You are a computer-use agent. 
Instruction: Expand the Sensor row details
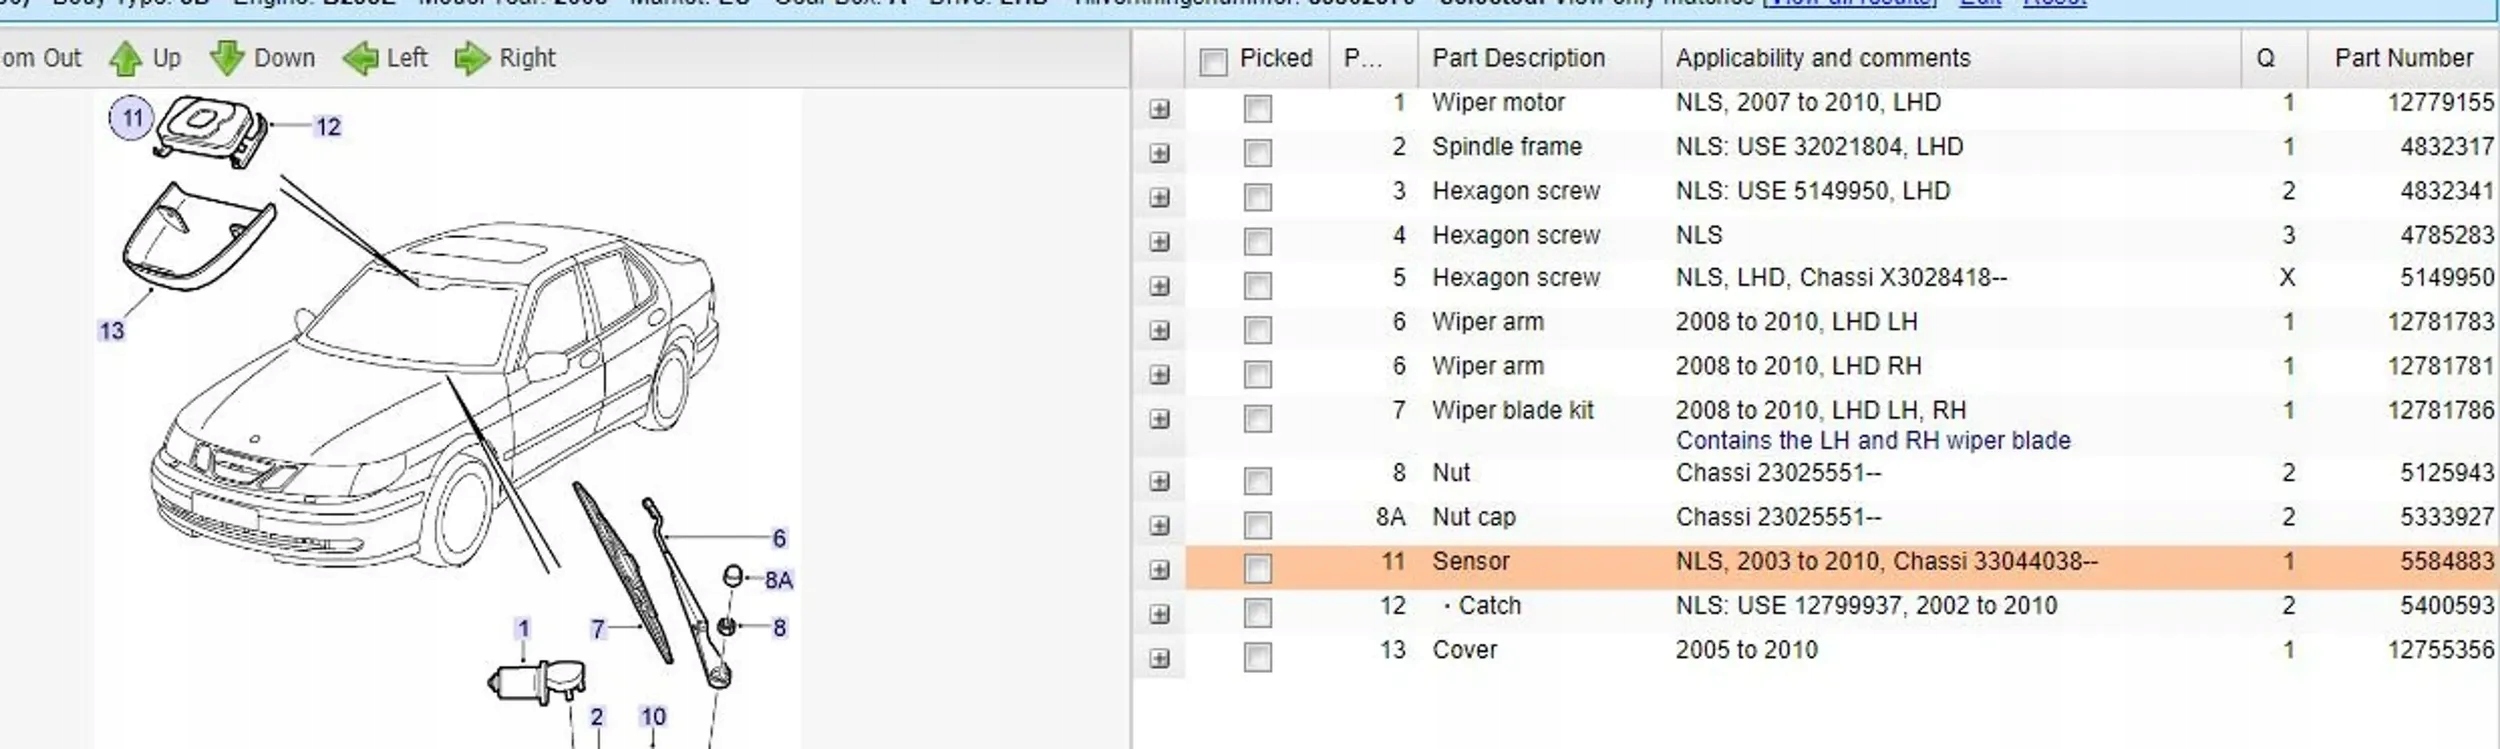[x=1159, y=569]
